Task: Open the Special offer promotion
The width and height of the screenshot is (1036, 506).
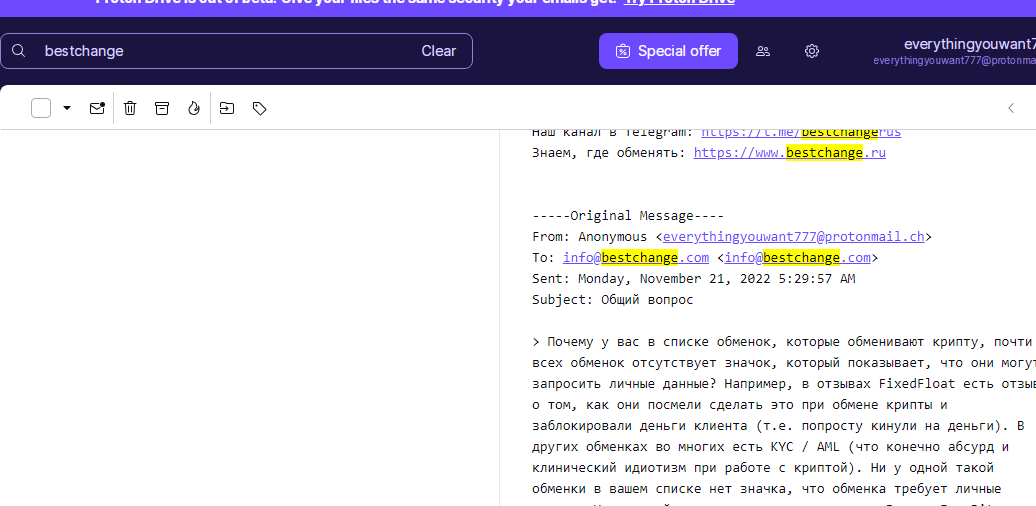Action: point(668,51)
